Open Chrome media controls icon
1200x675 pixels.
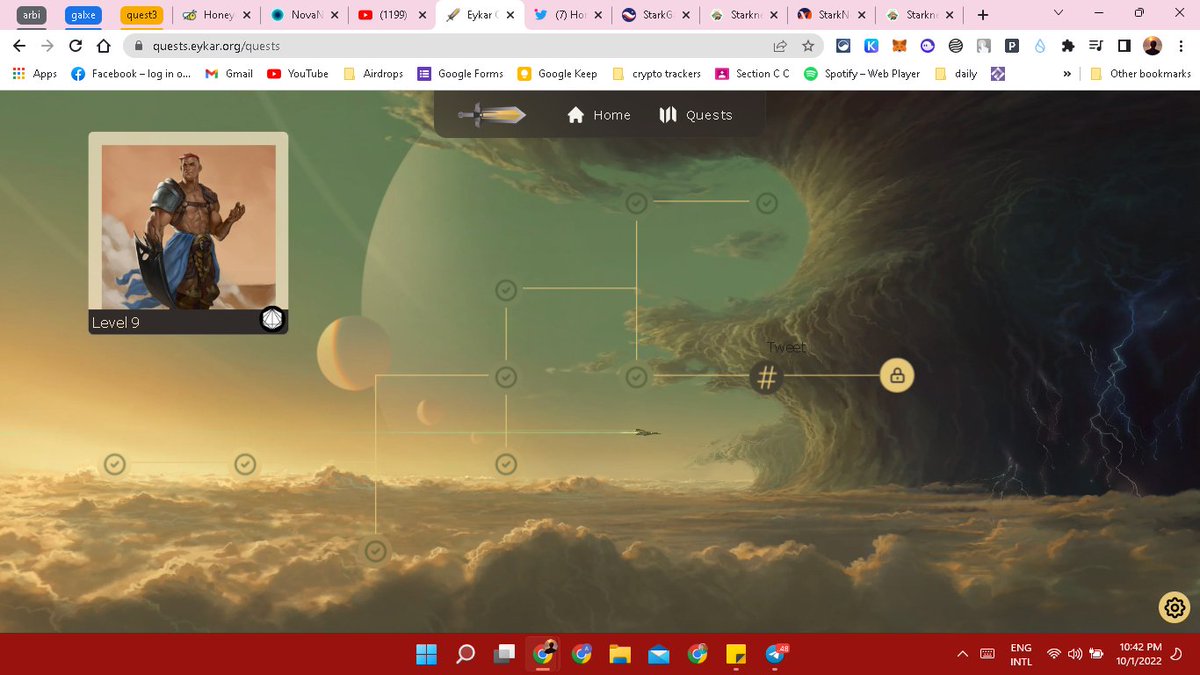tap(1096, 46)
